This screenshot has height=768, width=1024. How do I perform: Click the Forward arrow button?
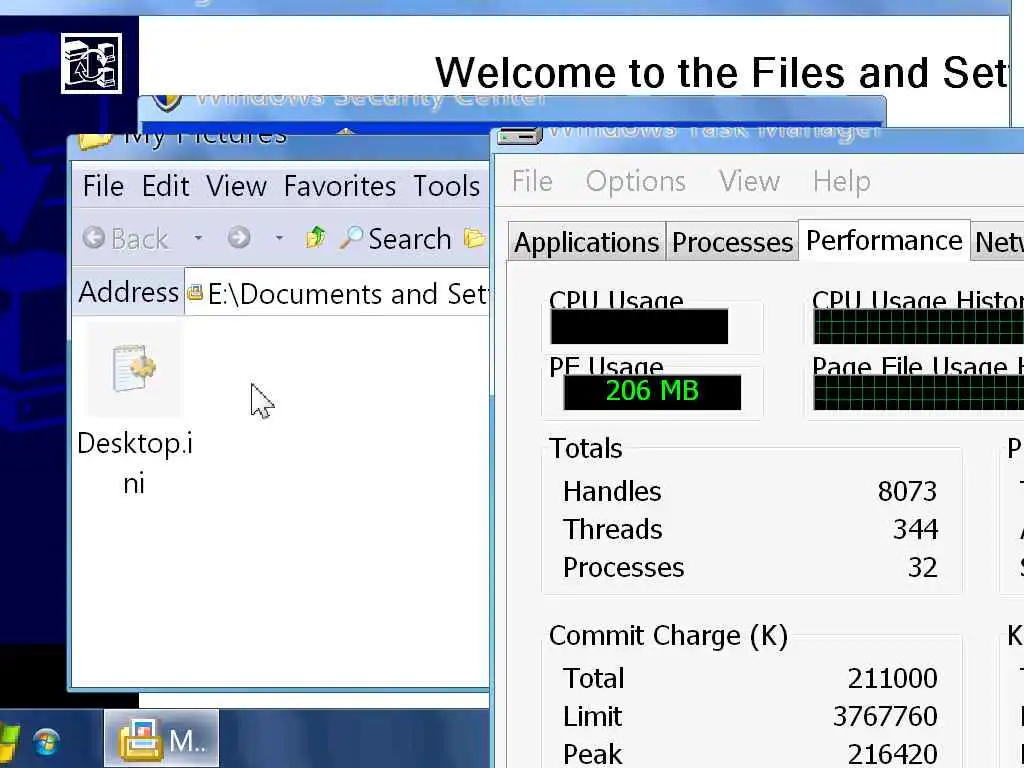coord(239,238)
